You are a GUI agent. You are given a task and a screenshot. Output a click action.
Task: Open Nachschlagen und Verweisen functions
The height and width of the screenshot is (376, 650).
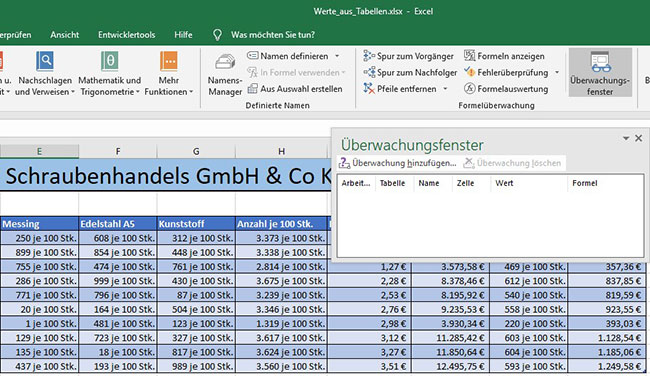(x=45, y=73)
